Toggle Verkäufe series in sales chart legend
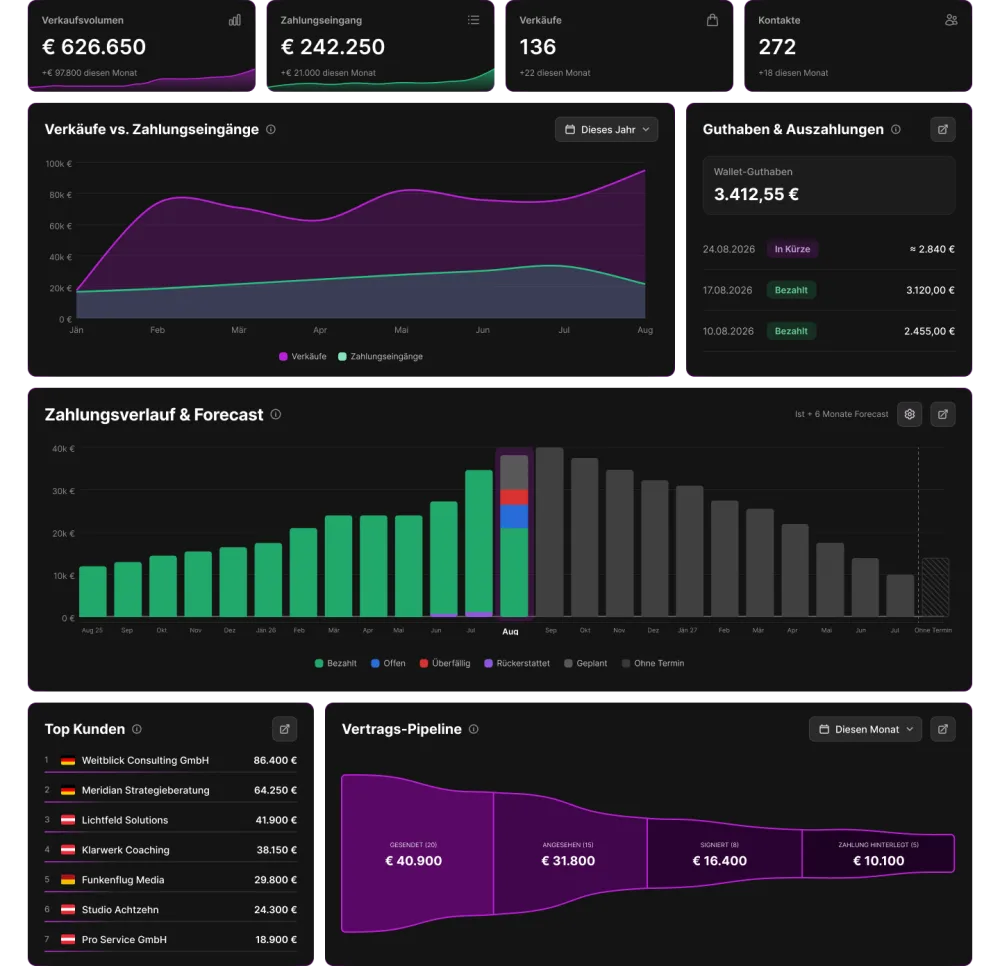This screenshot has height=966, width=1000. click(303, 356)
